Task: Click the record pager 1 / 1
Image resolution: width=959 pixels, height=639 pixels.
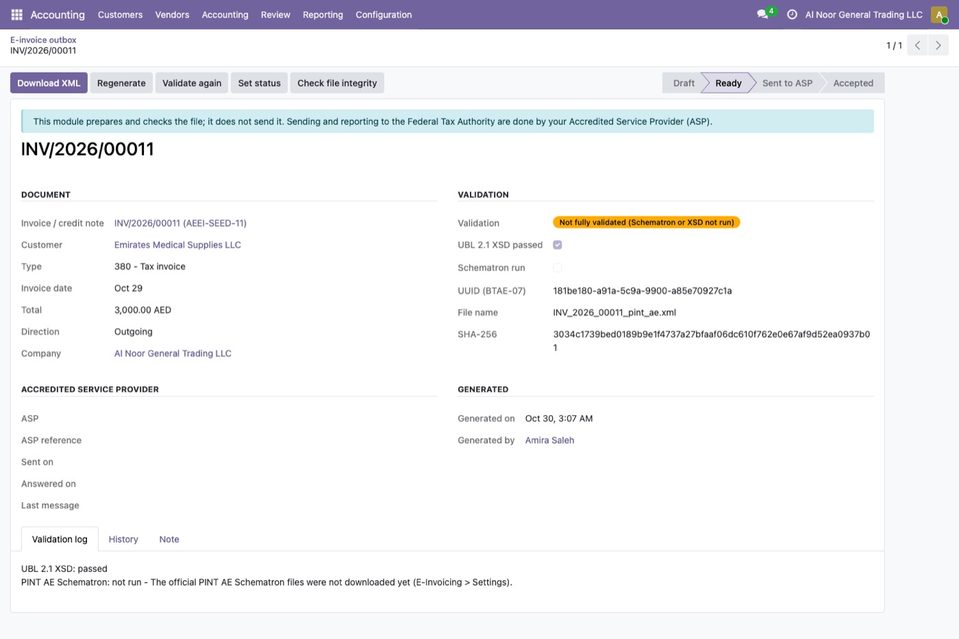Action: click(894, 45)
